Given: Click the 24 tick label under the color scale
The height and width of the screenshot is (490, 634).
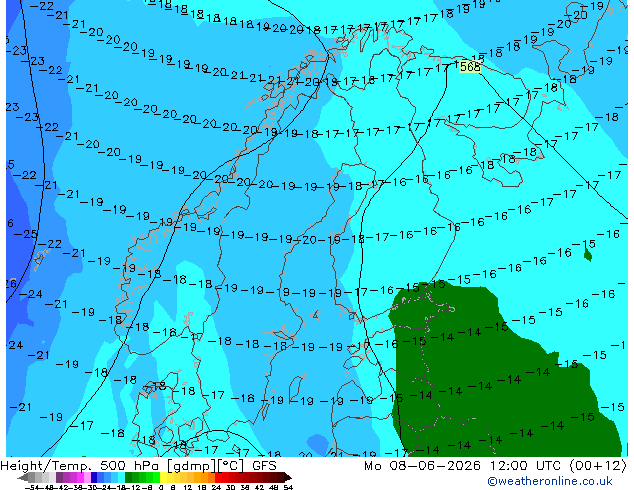Looking at the screenshot, I should pos(216,487).
